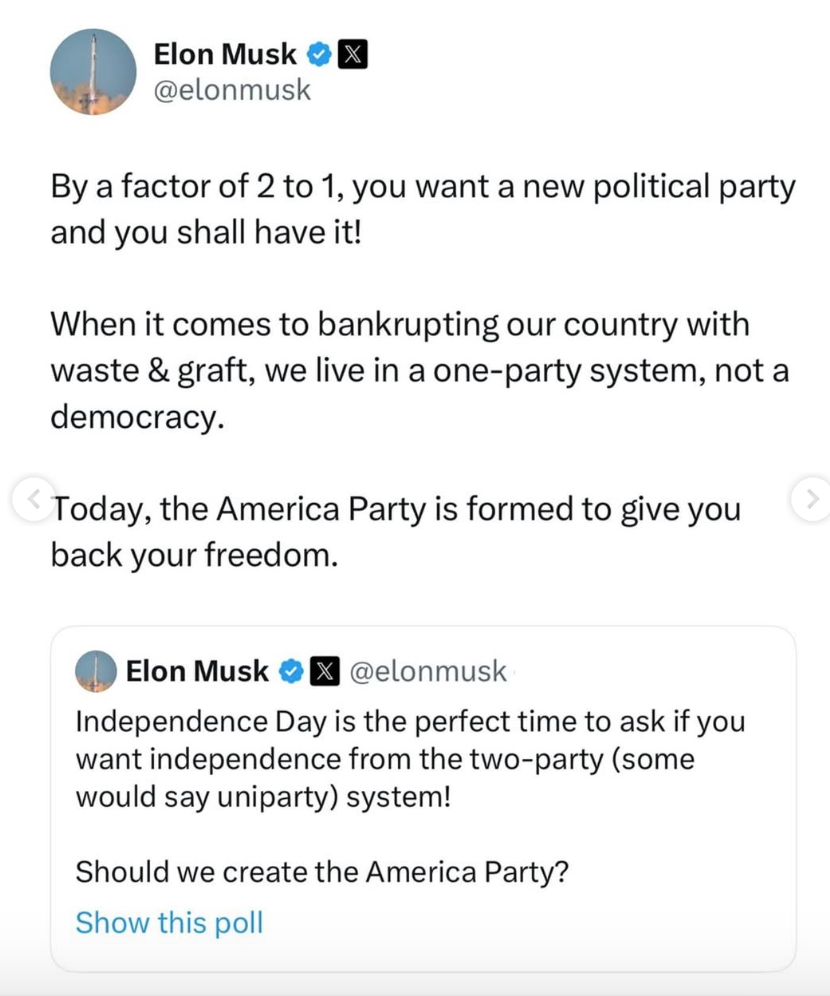Click the word "democracy." in the post
This screenshot has height=996, width=830.
[133, 416]
